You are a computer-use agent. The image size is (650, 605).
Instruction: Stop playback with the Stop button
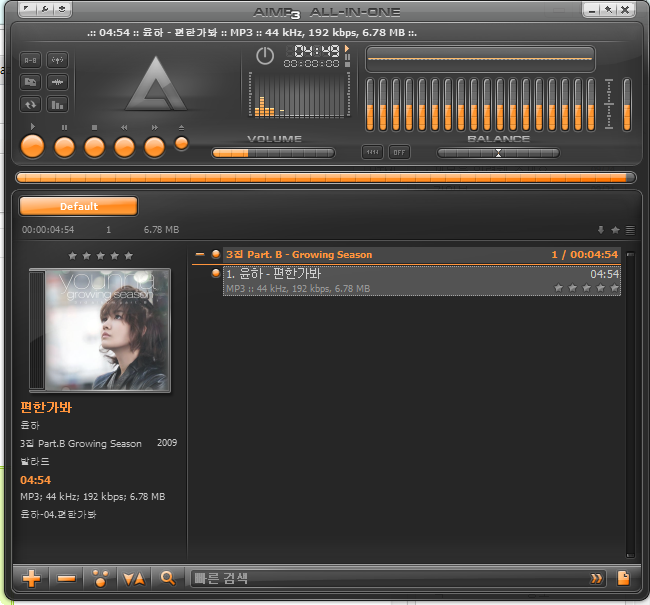tap(95, 147)
